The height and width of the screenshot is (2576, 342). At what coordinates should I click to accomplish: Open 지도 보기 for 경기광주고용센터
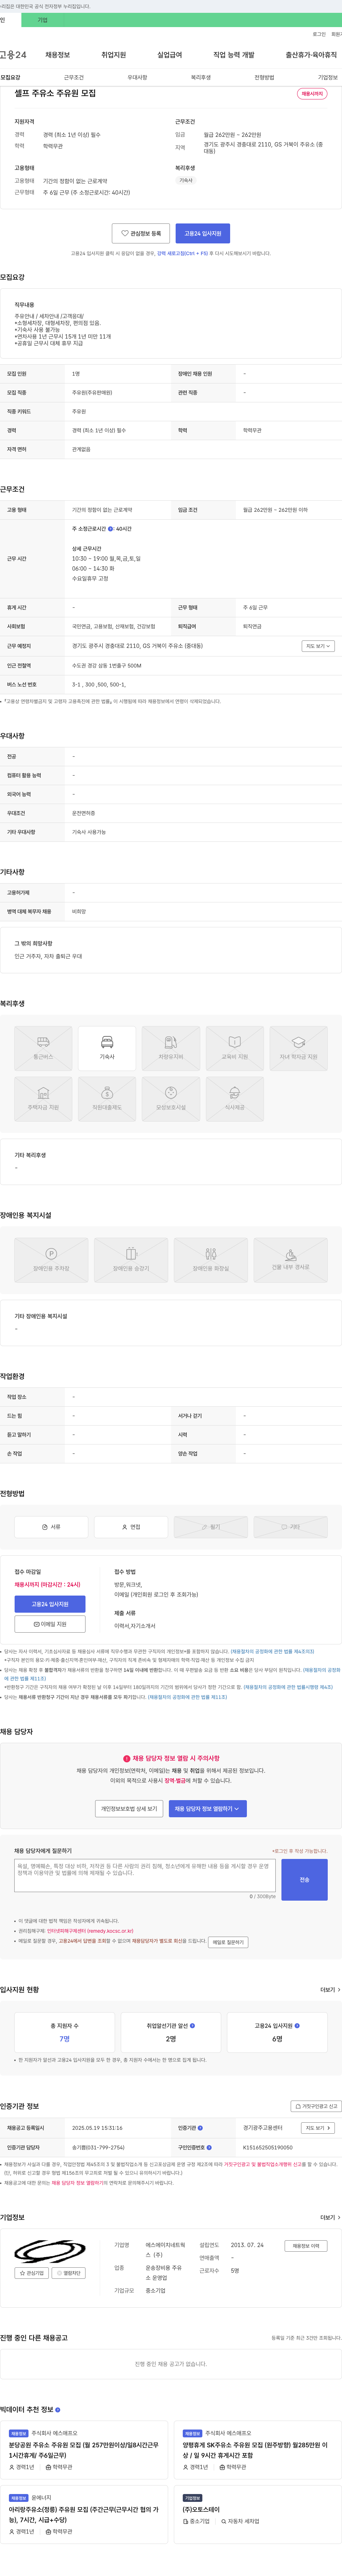tap(318, 2128)
